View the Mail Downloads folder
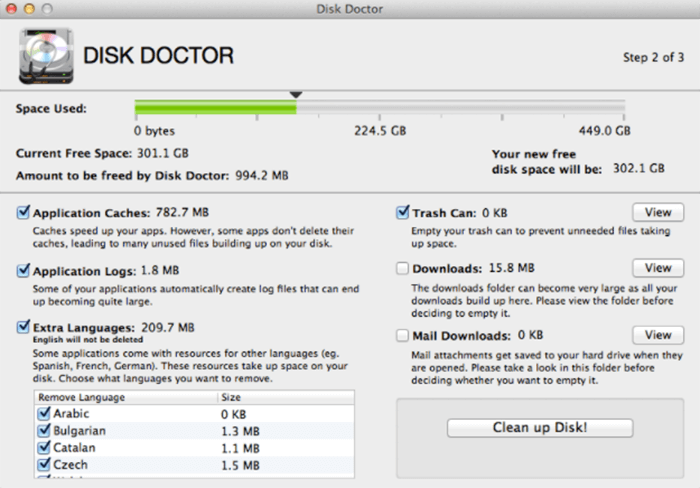Screen dimensions: 700x488 coord(658,335)
